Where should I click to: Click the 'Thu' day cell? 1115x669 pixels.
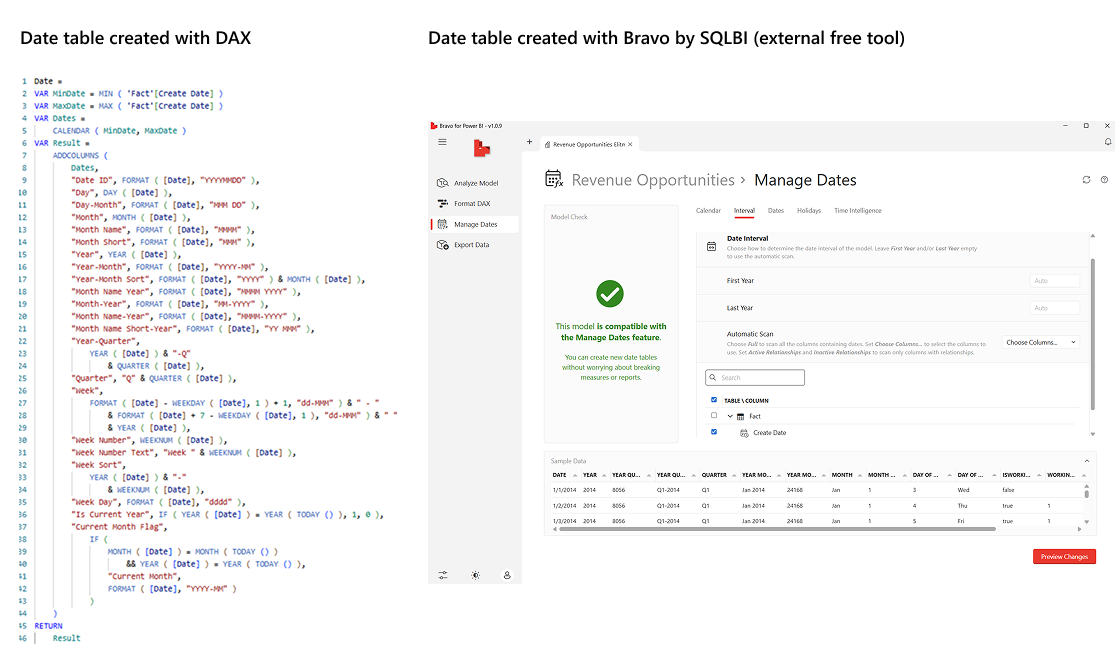[962, 505]
